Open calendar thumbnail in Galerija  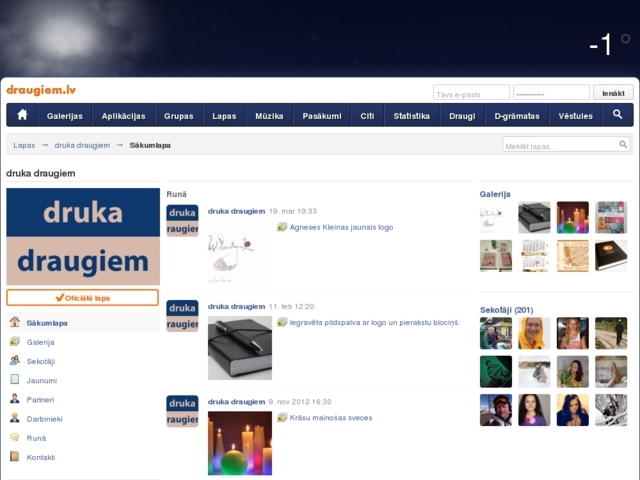point(534,256)
